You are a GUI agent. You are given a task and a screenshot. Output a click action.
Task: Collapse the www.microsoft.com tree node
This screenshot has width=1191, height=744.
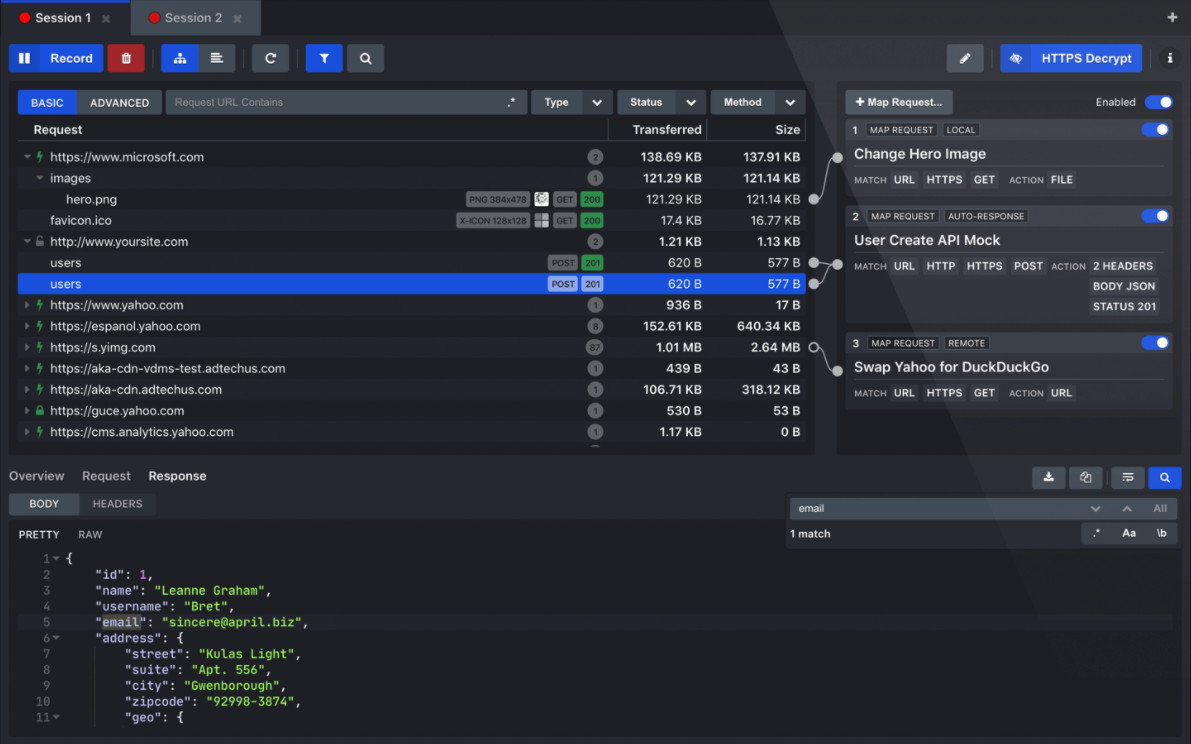tap(27, 157)
